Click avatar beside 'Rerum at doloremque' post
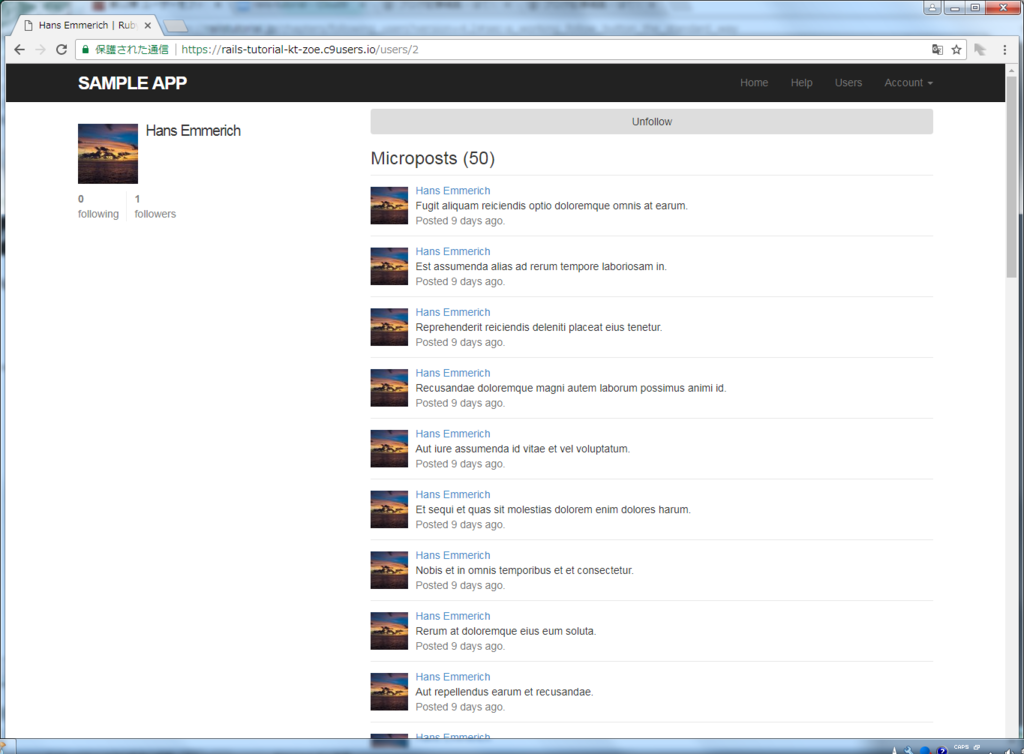Image resolution: width=1024 pixels, height=754 pixels. [x=389, y=631]
